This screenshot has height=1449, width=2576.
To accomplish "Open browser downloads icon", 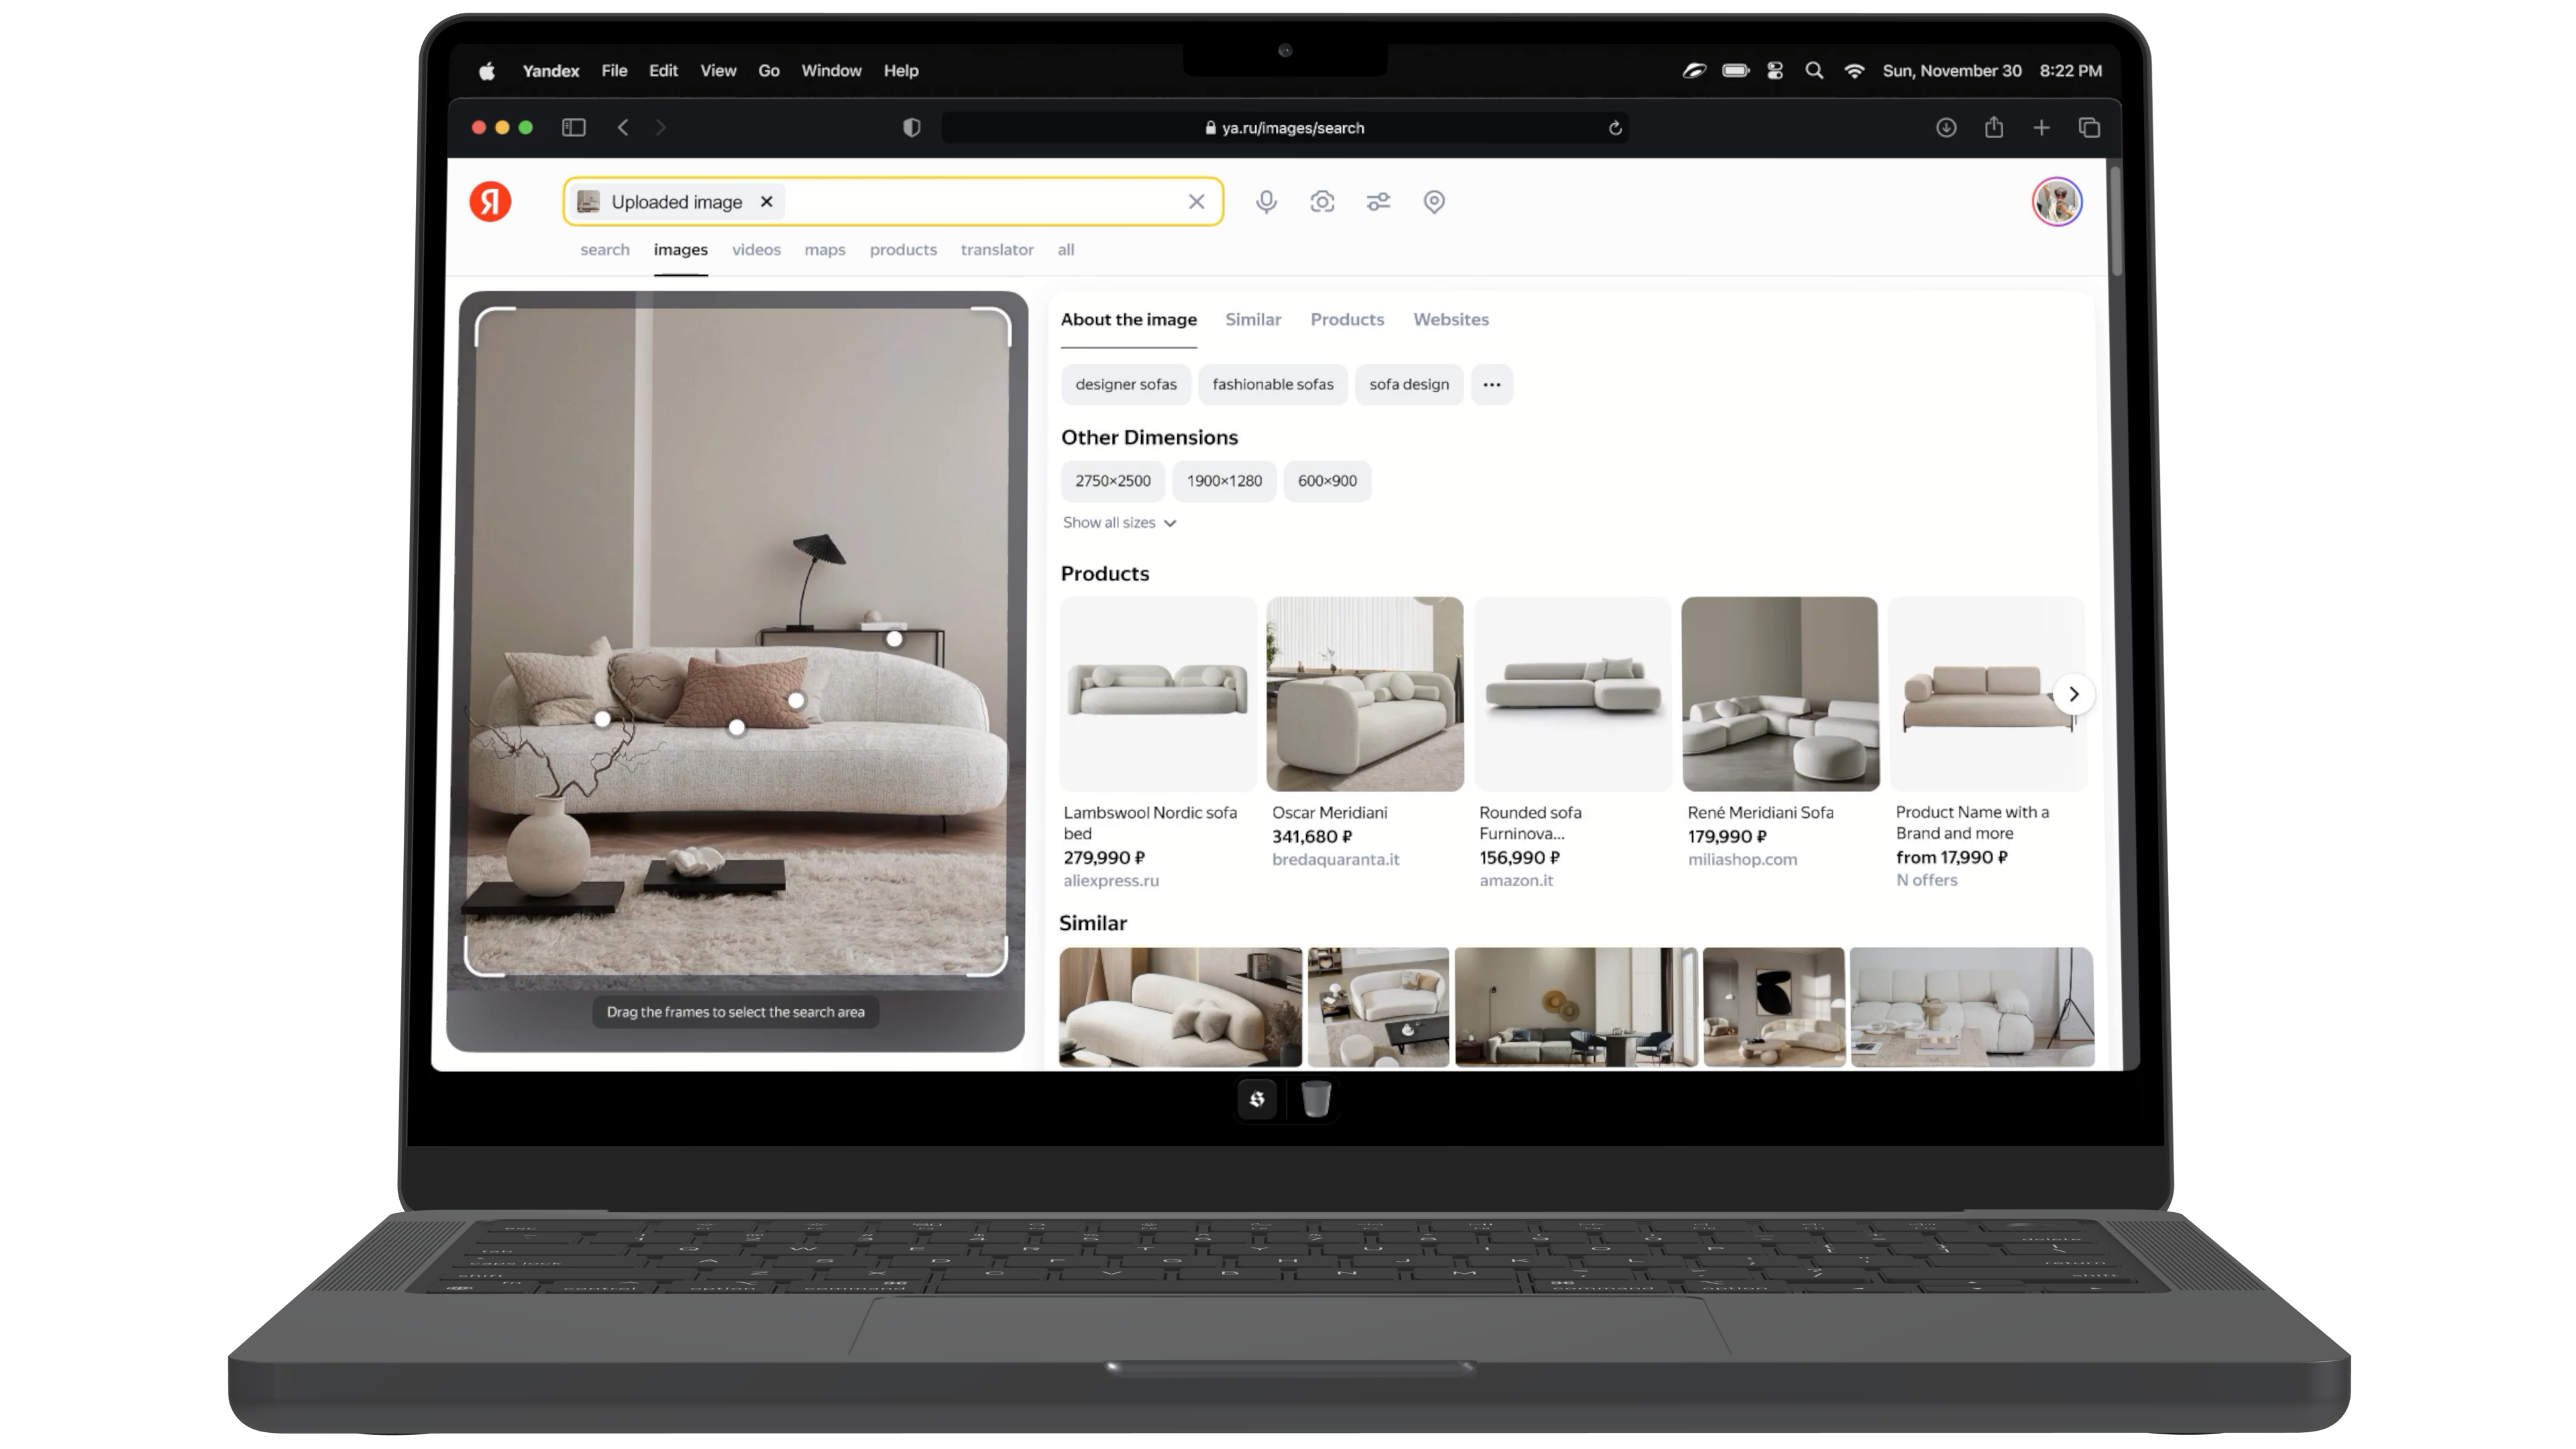I will pyautogui.click(x=1945, y=128).
